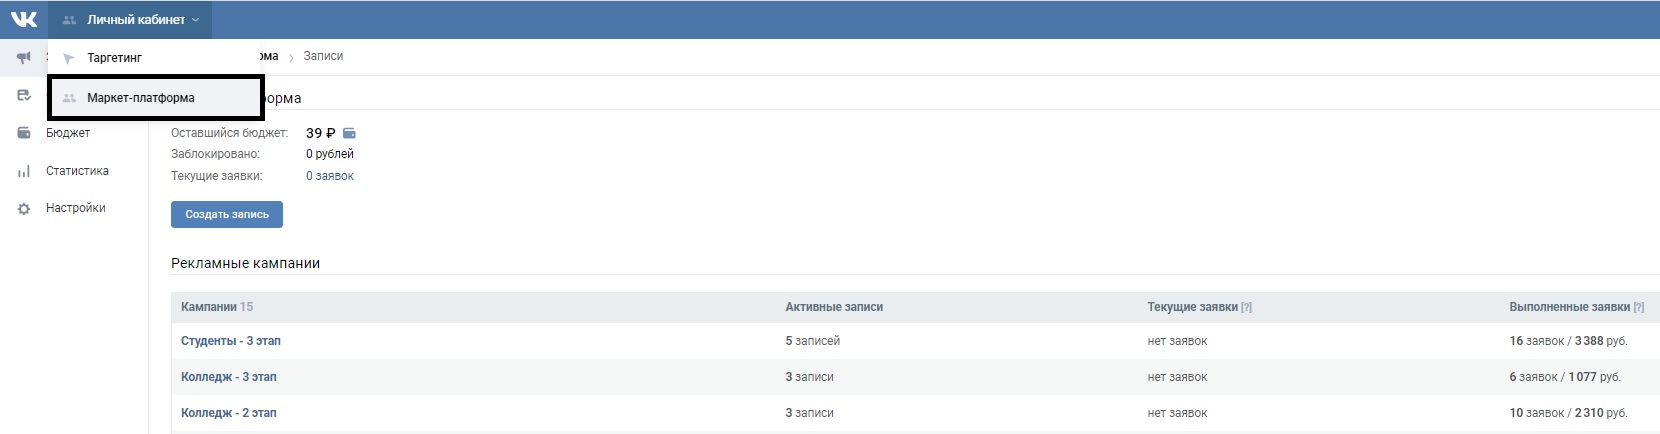
Task: Click the help mark by Текущие заявки
Action: [1246, 307]
